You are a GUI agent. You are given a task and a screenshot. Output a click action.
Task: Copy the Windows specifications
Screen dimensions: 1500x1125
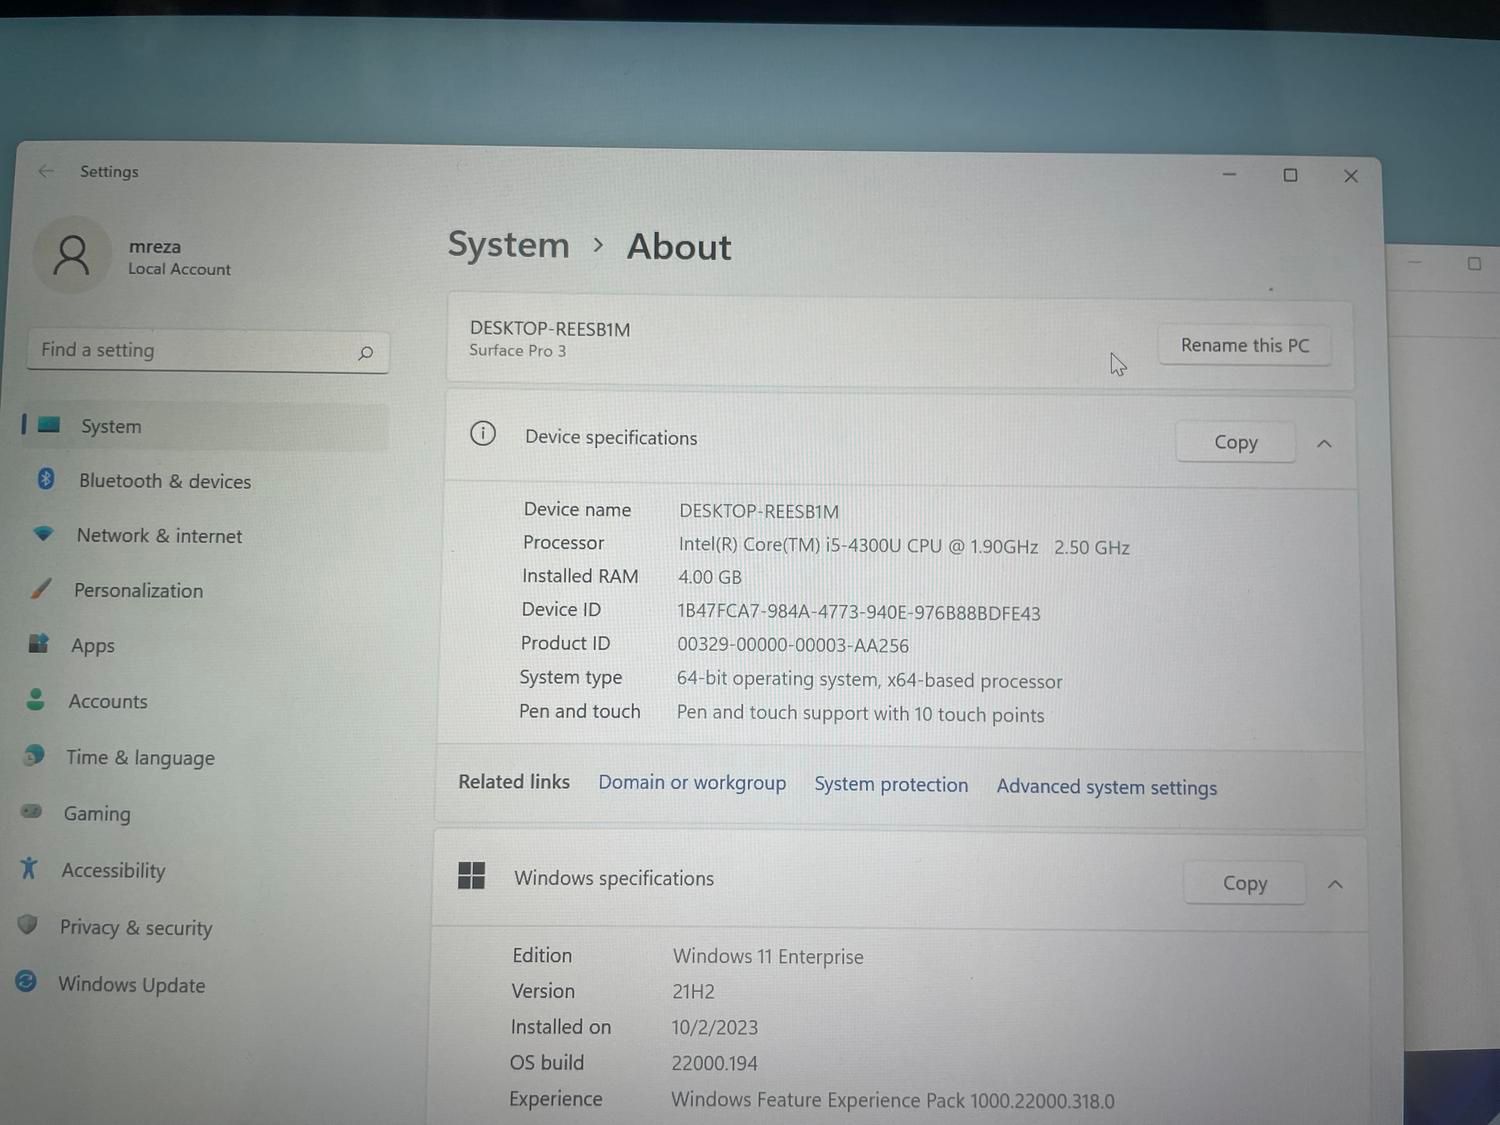coord(1245,883)
